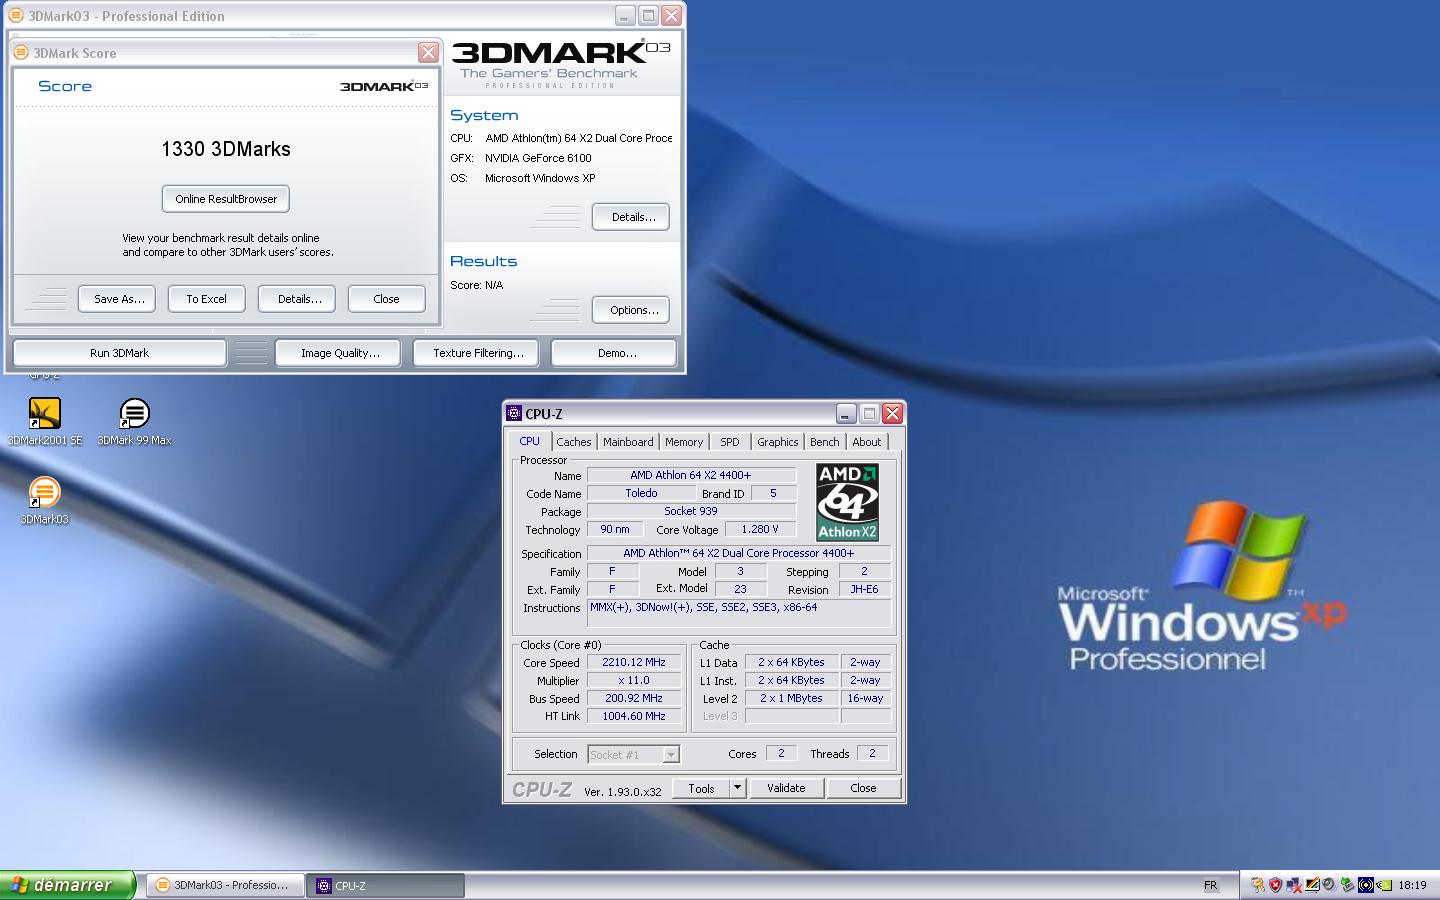
Task: Open the SPD tab
Action: click(x=730, y=442)
